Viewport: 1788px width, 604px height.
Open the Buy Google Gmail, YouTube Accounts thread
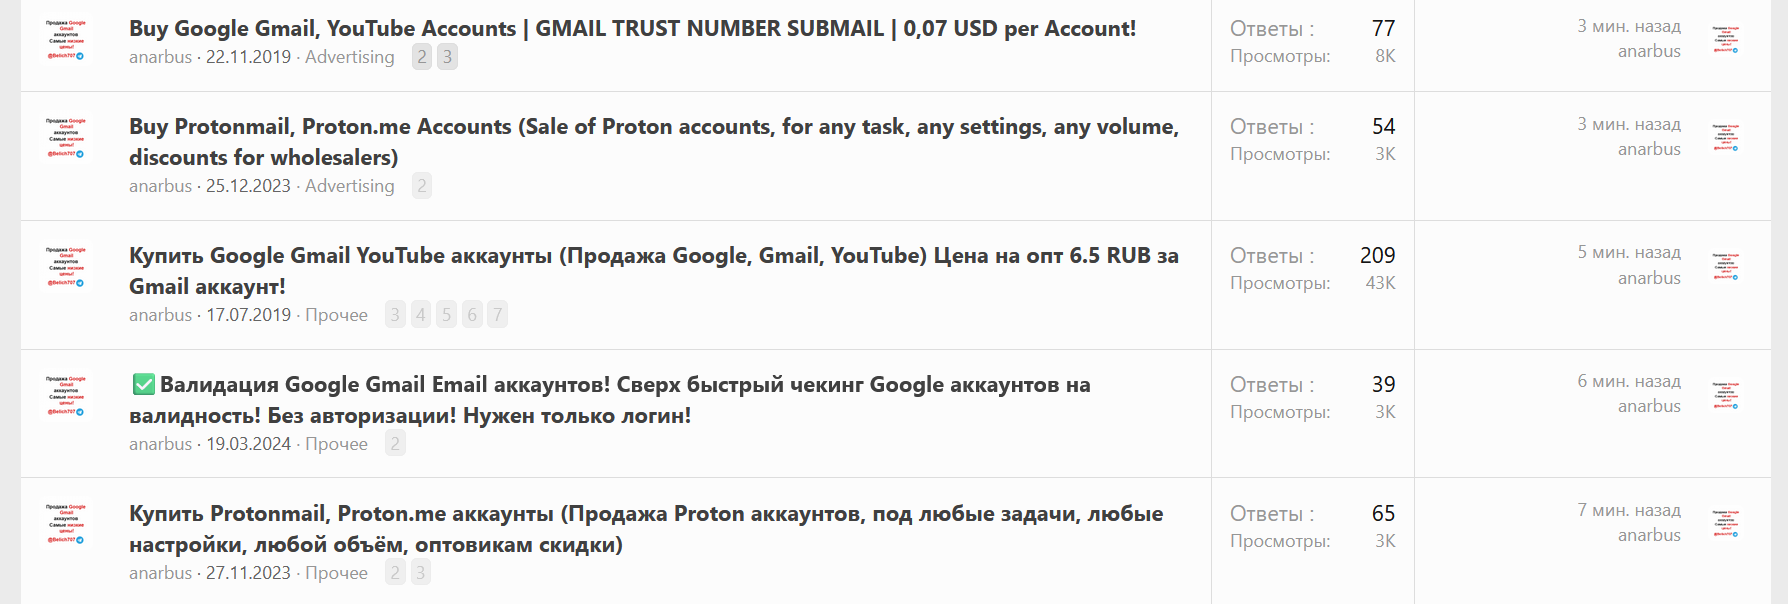(x=632, y=29)
